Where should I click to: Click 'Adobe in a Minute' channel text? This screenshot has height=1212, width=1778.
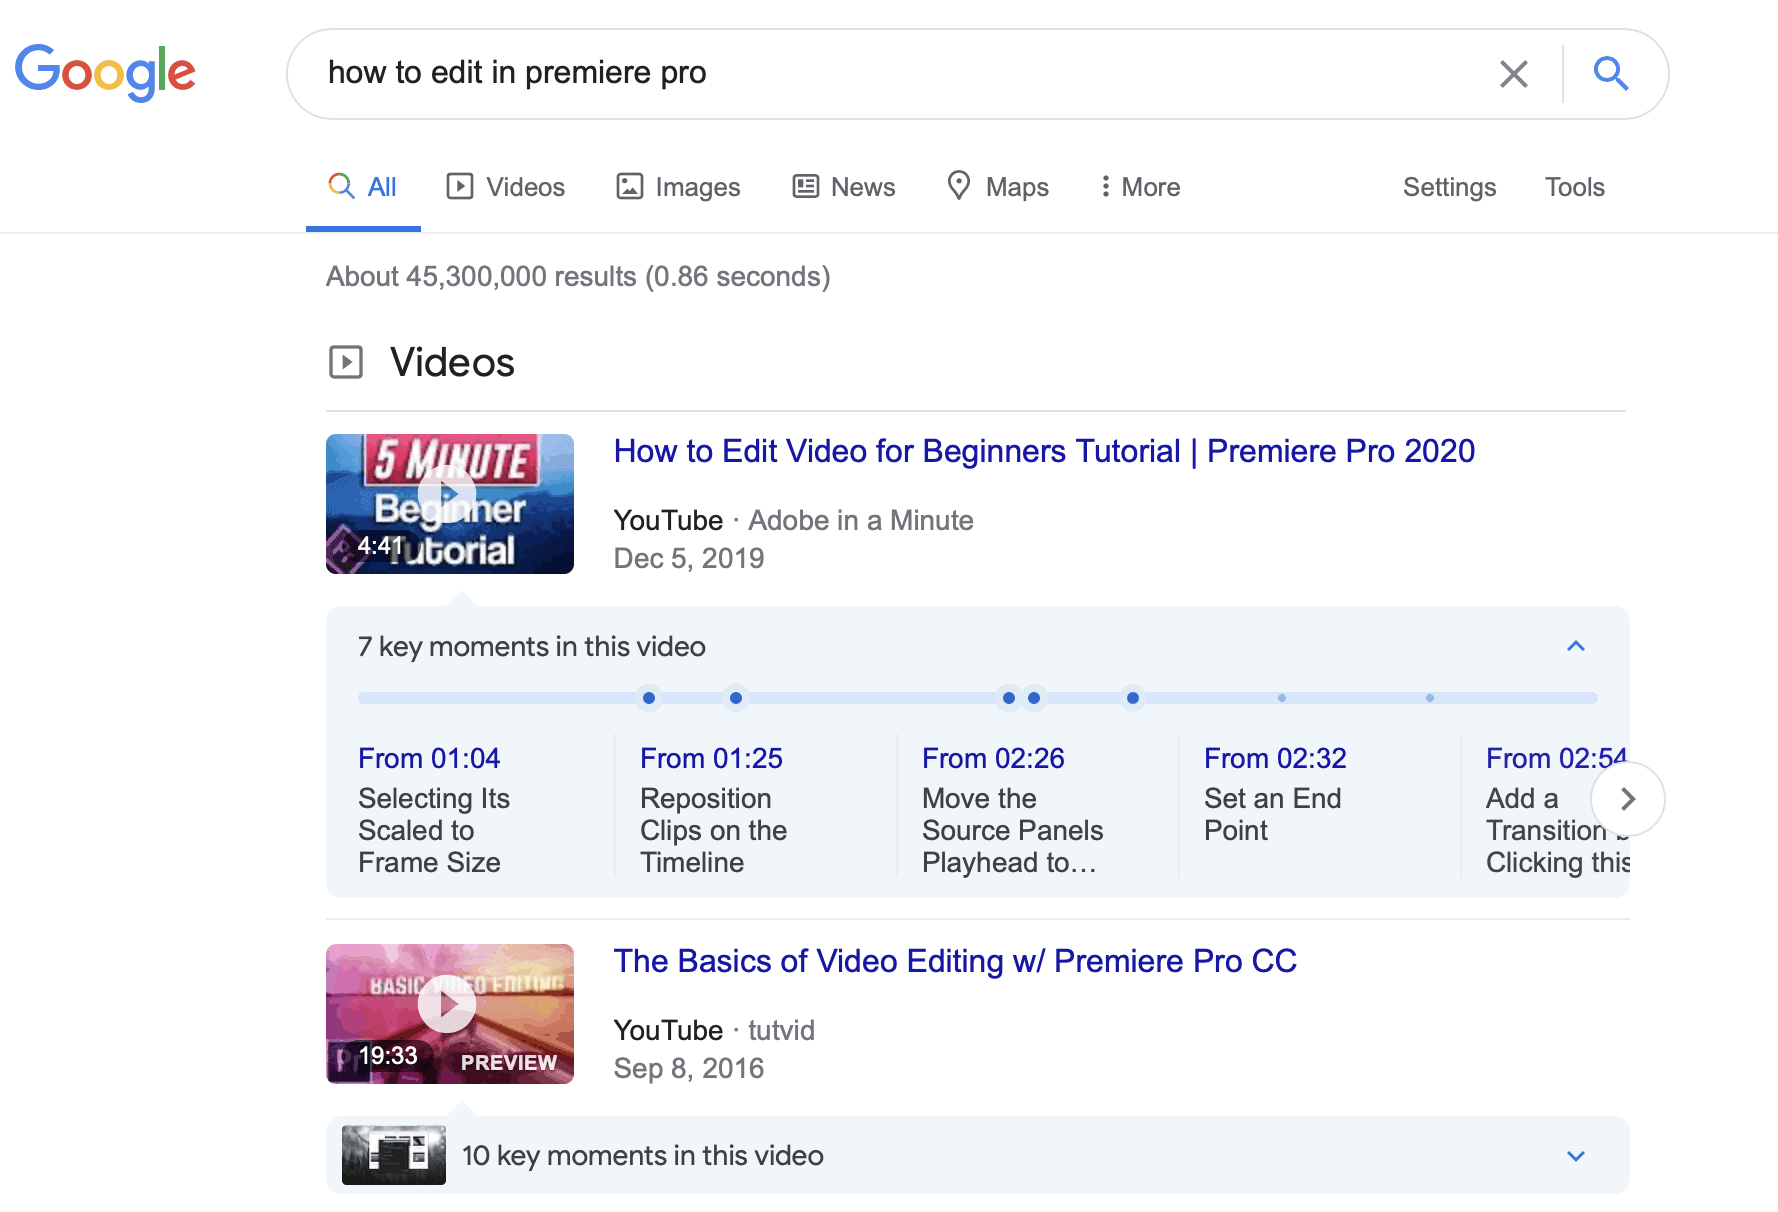tap(860, 521)
